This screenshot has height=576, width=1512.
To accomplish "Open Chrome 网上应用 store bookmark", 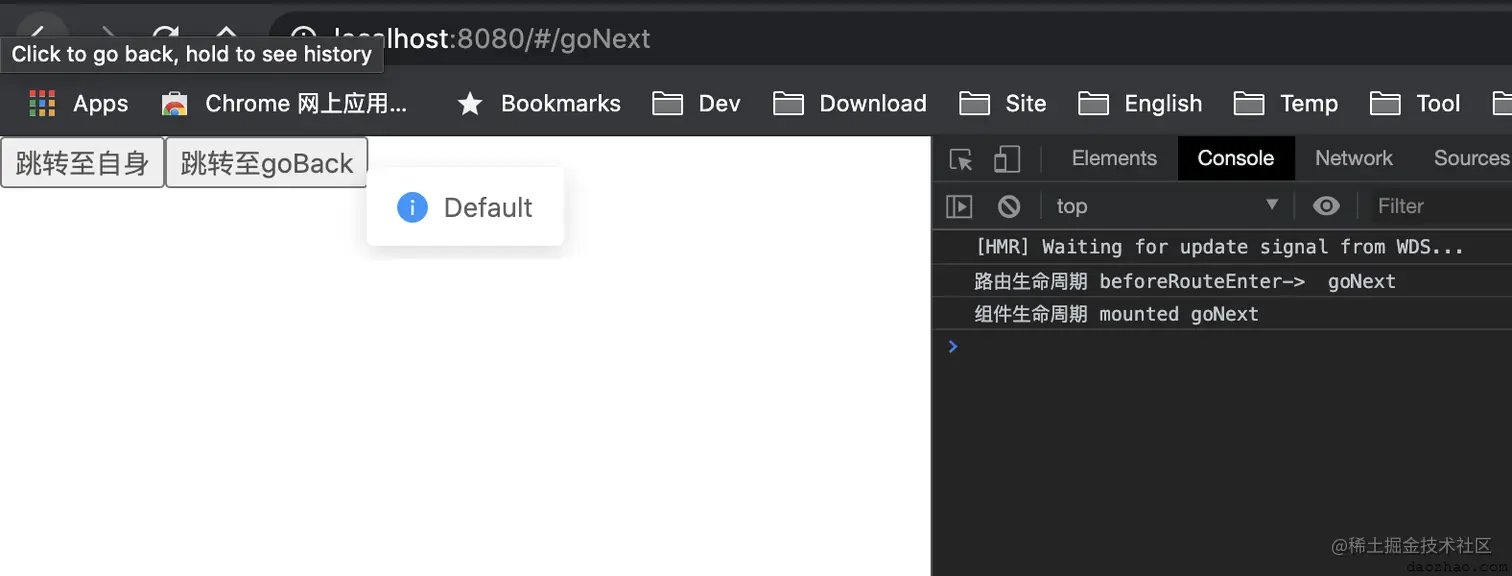I will 285,104.
